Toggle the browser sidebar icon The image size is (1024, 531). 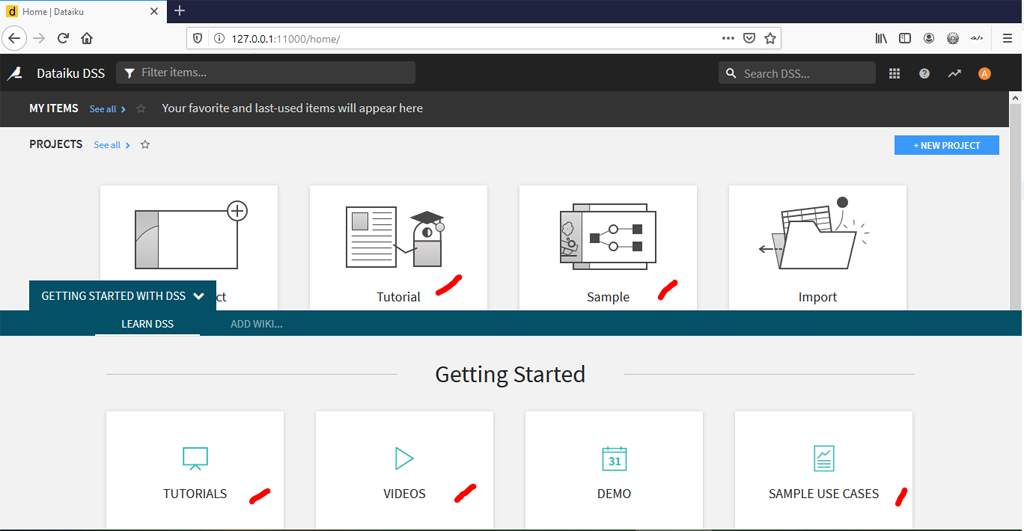click(905, 39)
